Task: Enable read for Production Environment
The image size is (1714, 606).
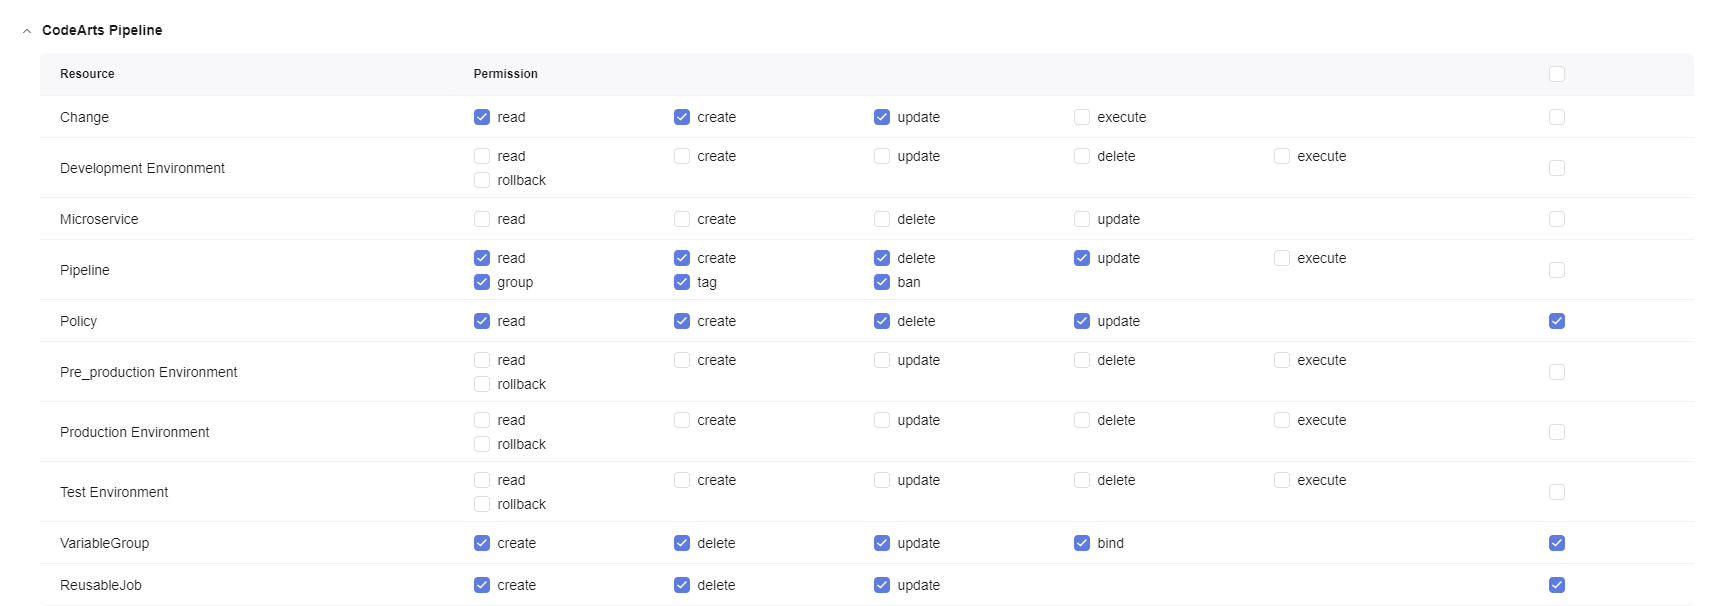Action: click(x=482, y=420)
